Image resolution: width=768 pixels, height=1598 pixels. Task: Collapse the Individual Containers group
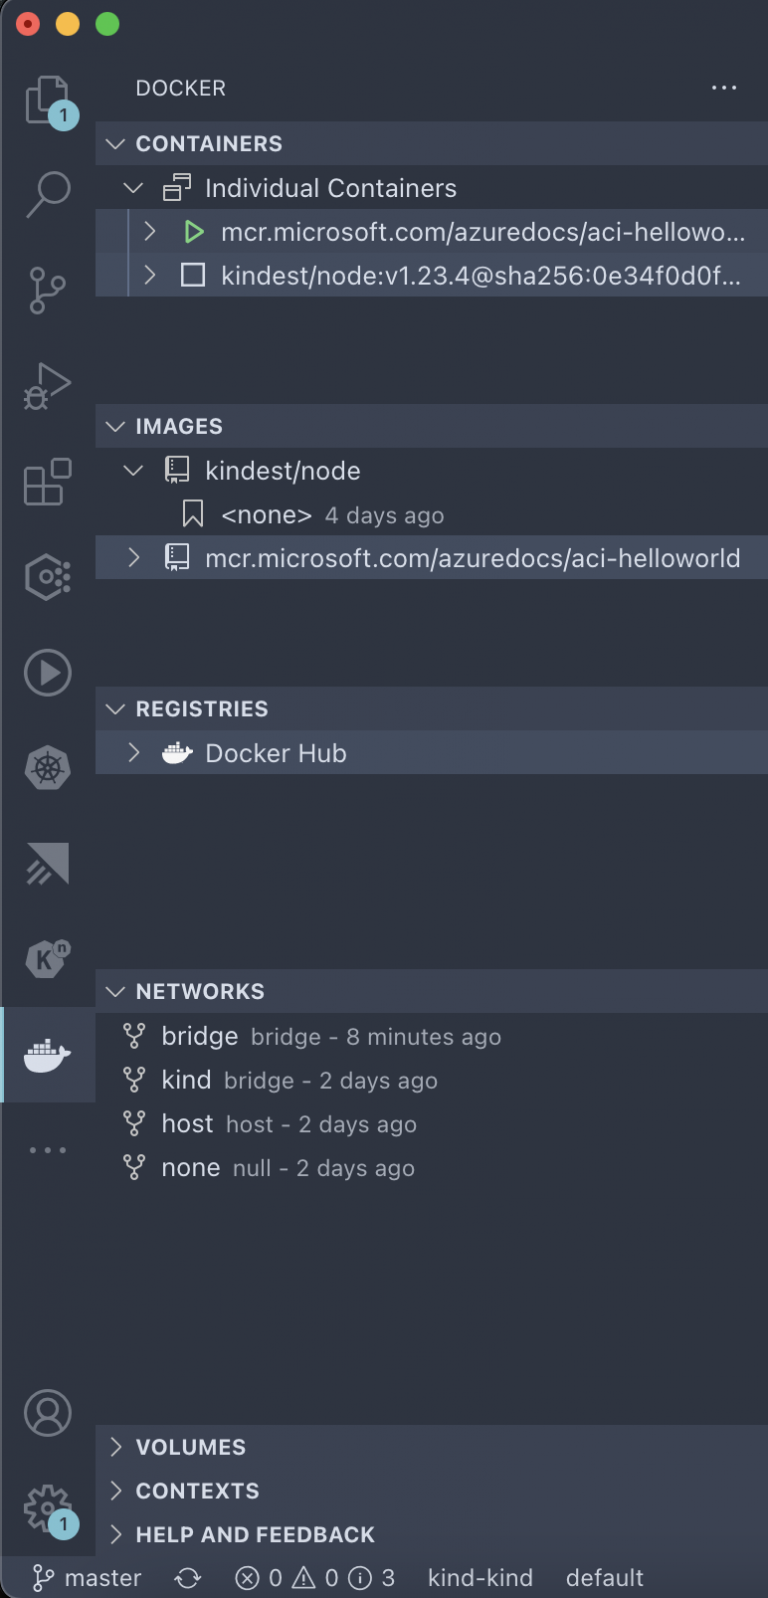click(x=133, y=188)
